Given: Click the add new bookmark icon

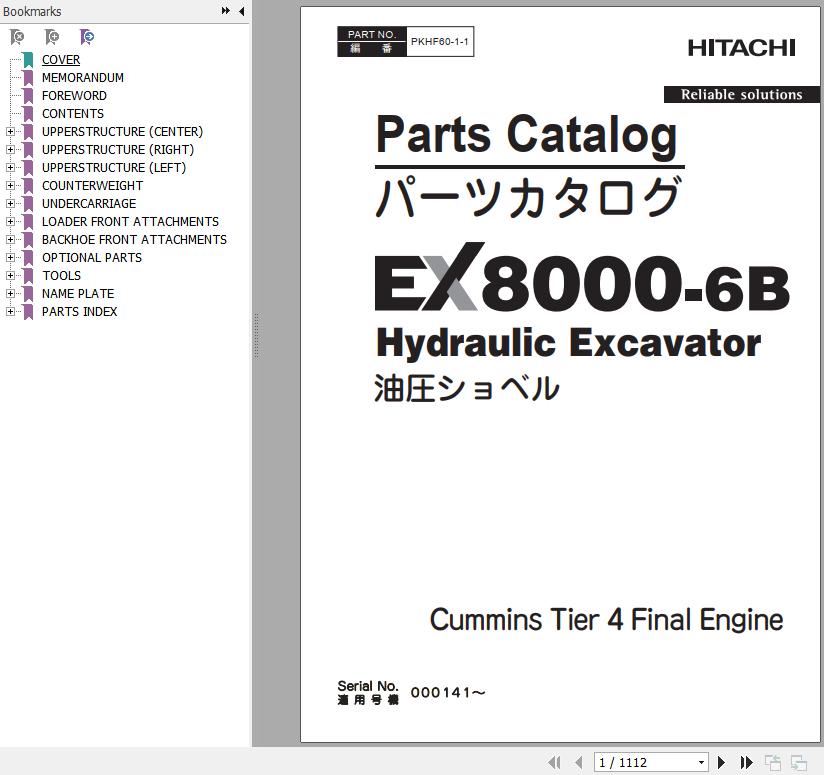Looking at the screenshot, I should click(52, 37).
